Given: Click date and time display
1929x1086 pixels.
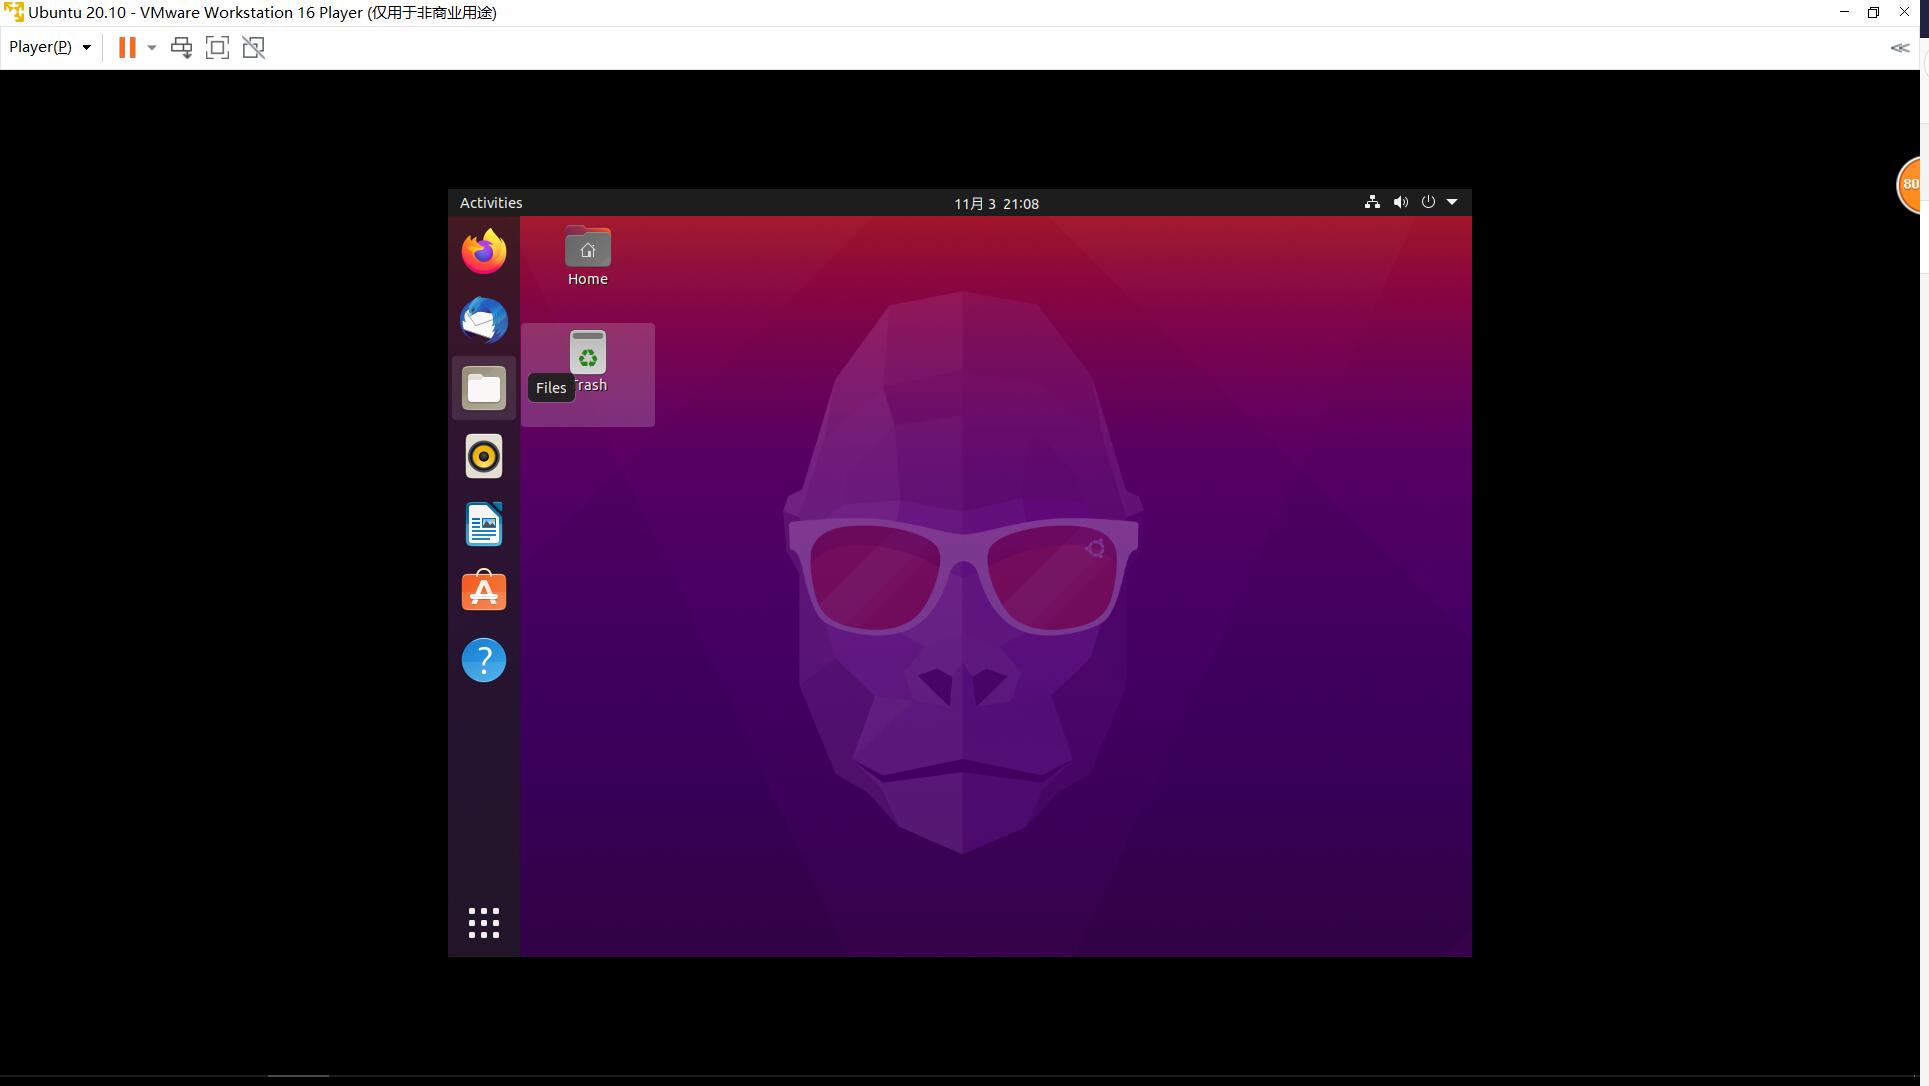Looking at the screenshot, I should 996,201.
